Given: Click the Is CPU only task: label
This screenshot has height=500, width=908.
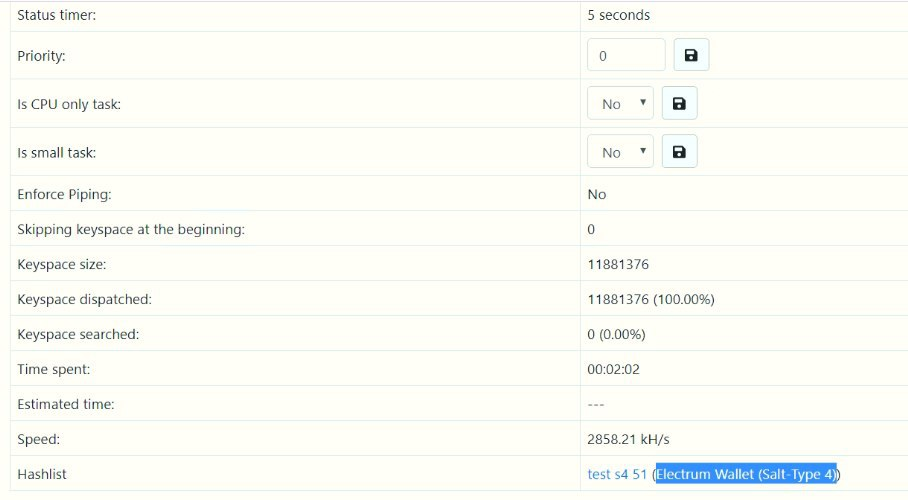Looking at the screenshot, I should pyautogui.click(x=69, y=104).
